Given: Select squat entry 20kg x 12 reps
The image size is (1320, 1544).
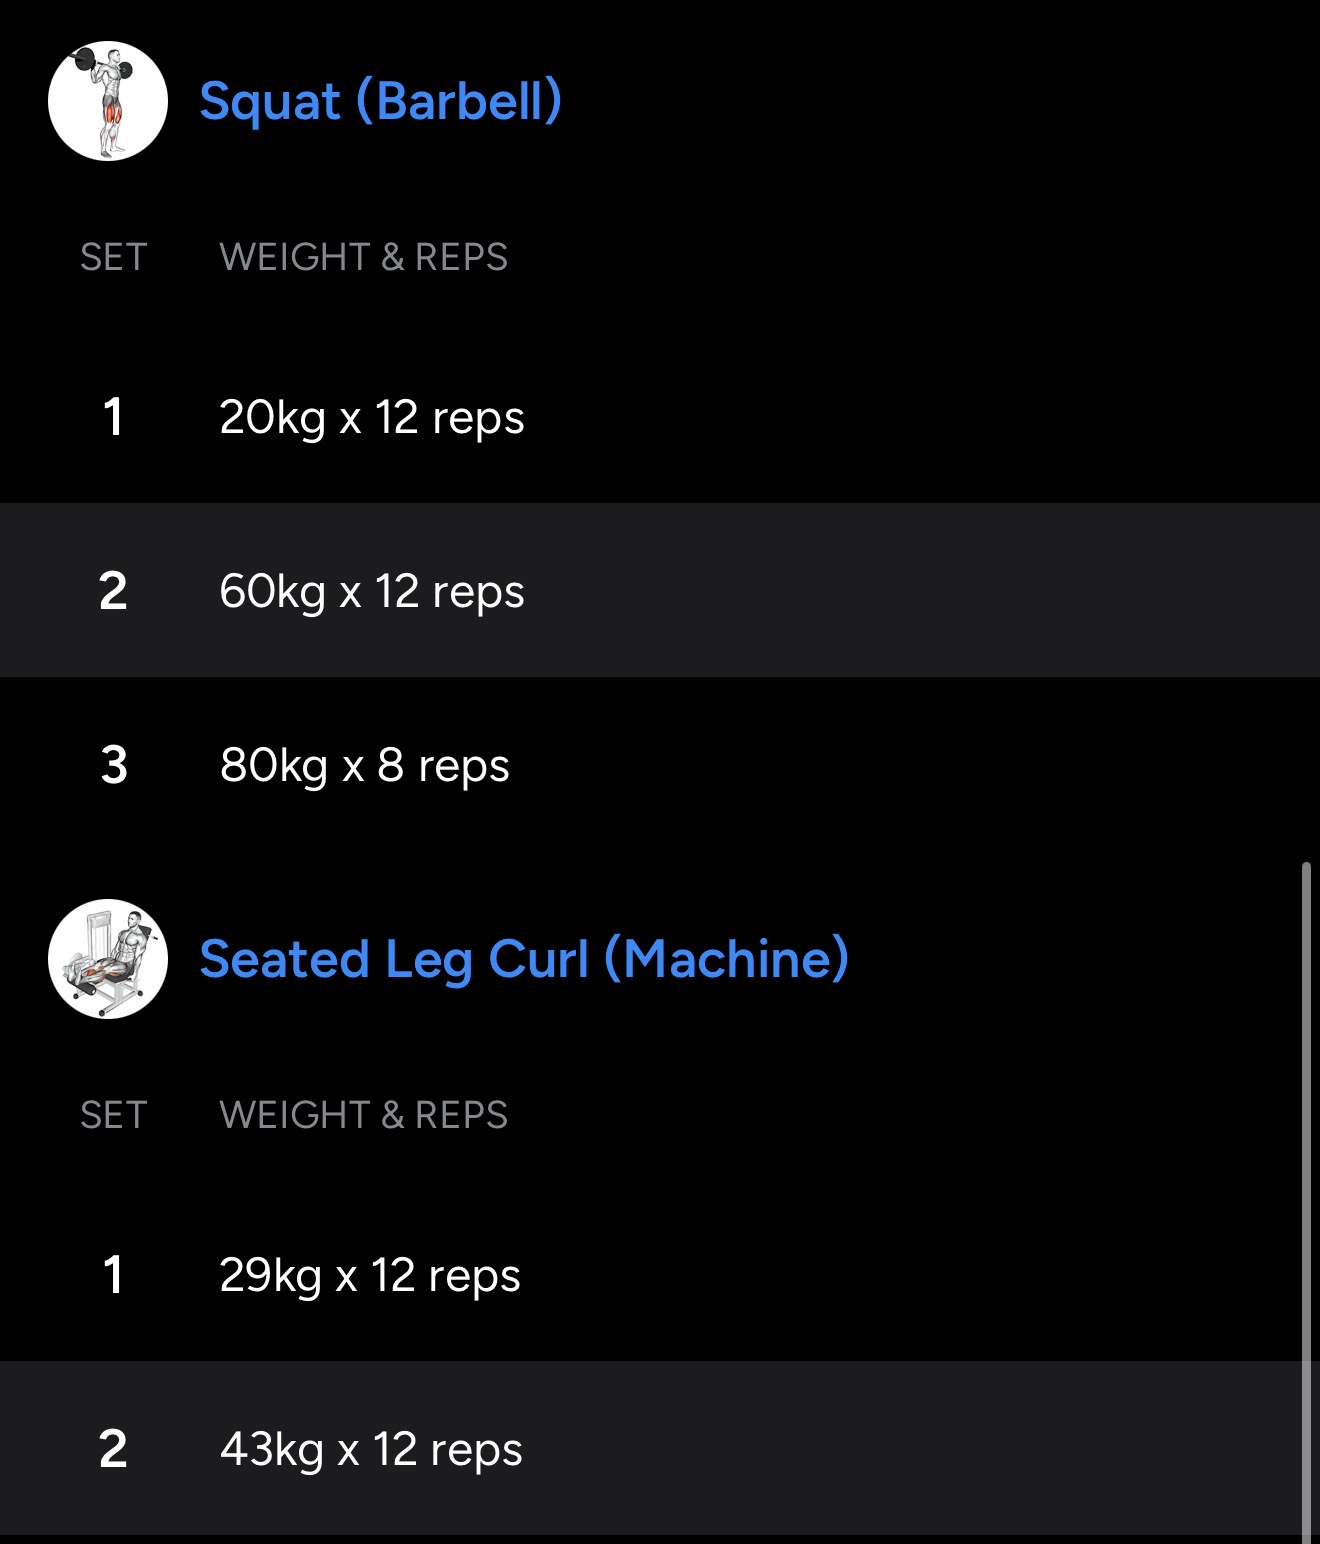Looking at the screenshot, I should [x=371, y=417].
